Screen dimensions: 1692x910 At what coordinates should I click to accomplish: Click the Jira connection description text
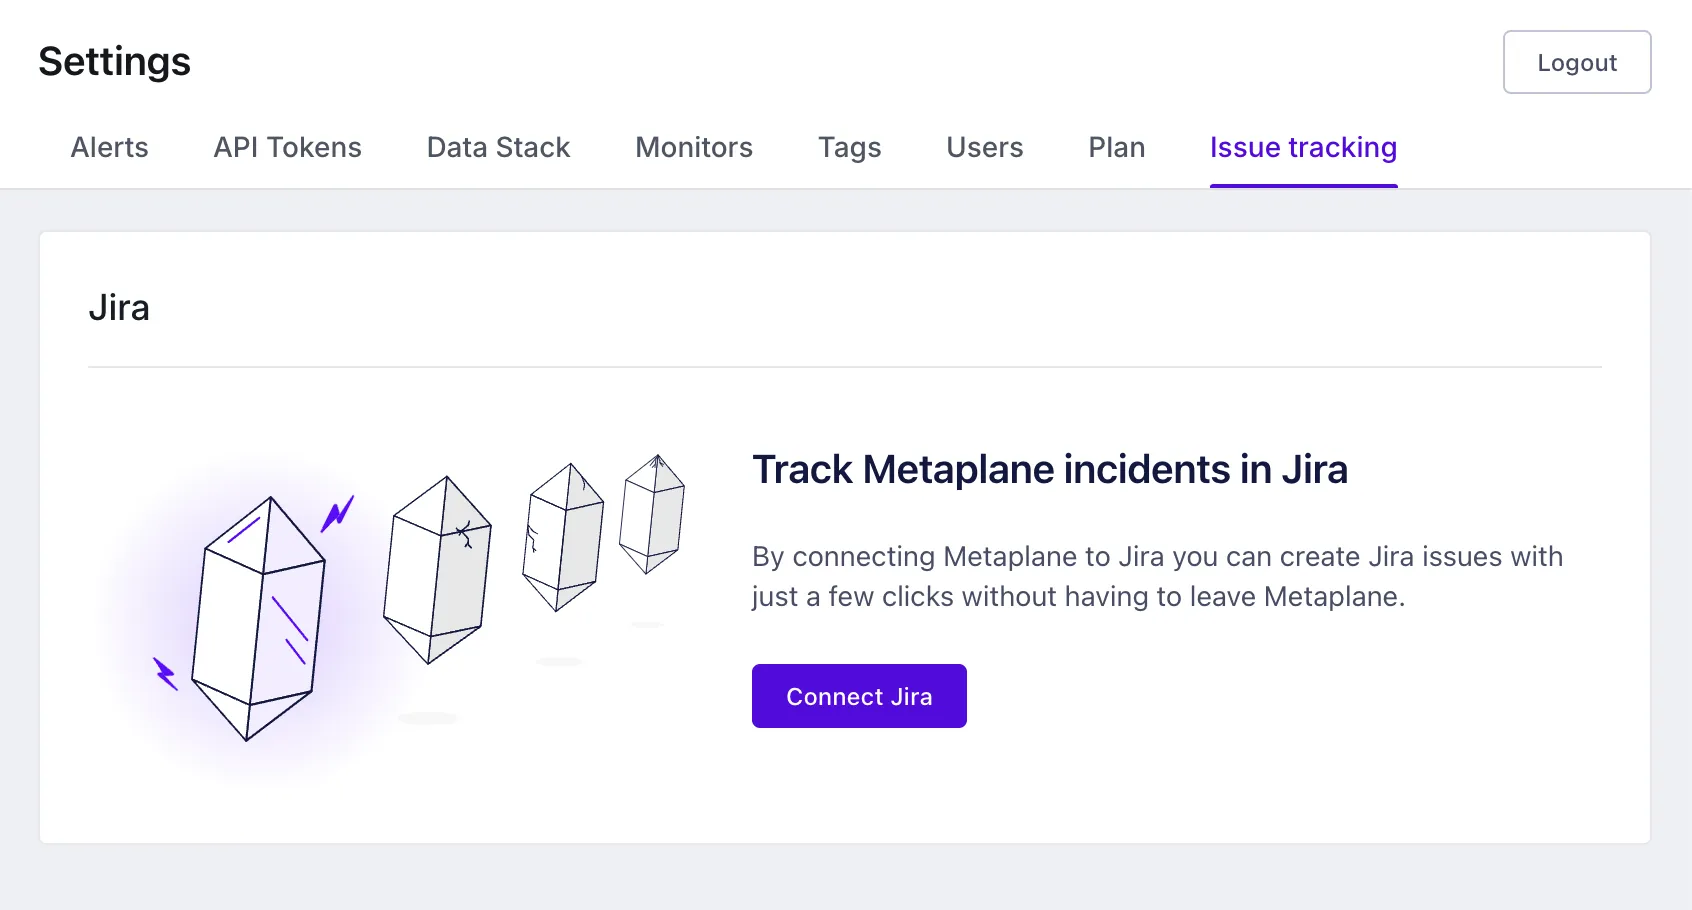click(1155, 576)
